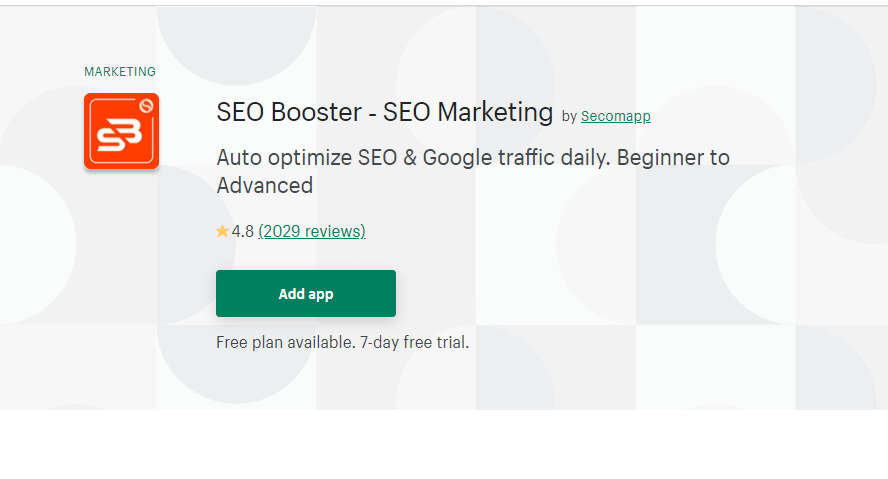
Task: Click the small circular badge on the logo
Action: [147, 106]
